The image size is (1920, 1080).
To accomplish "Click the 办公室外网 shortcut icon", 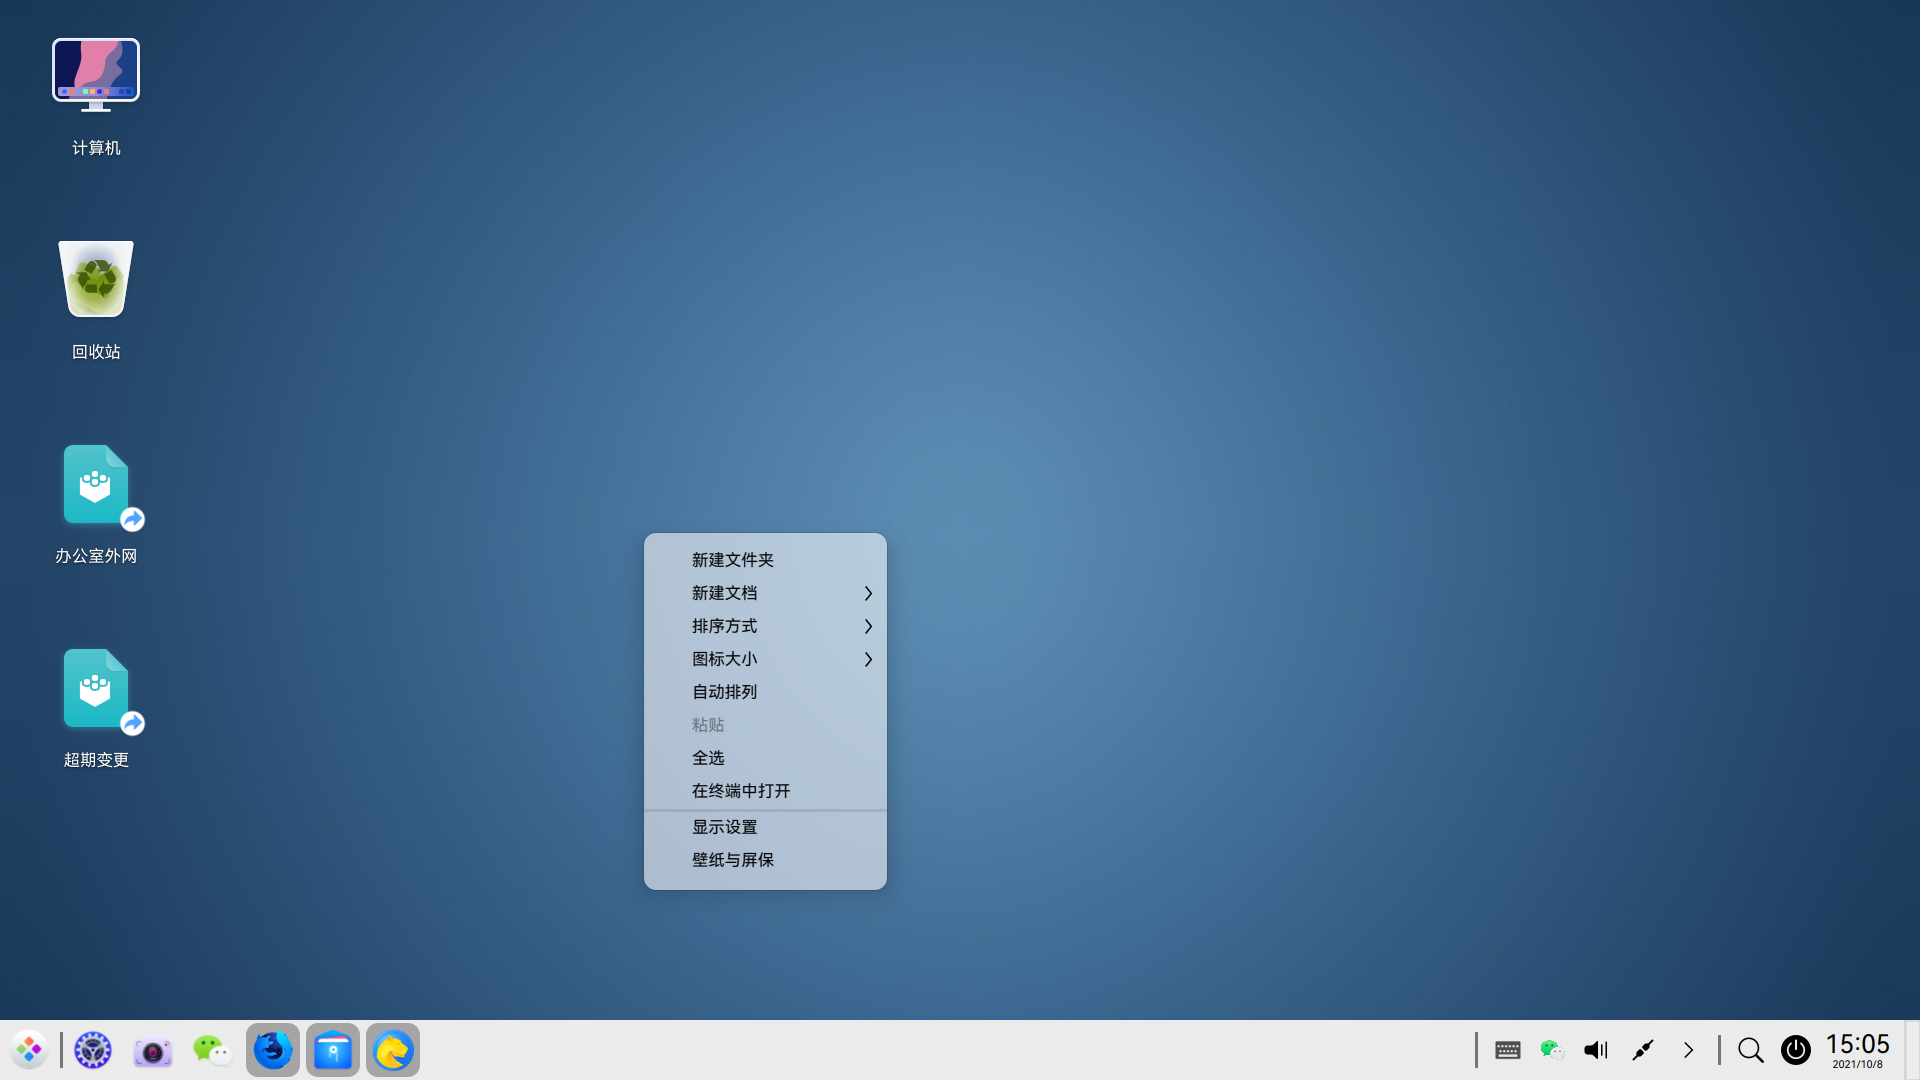I will click(96, 486).
